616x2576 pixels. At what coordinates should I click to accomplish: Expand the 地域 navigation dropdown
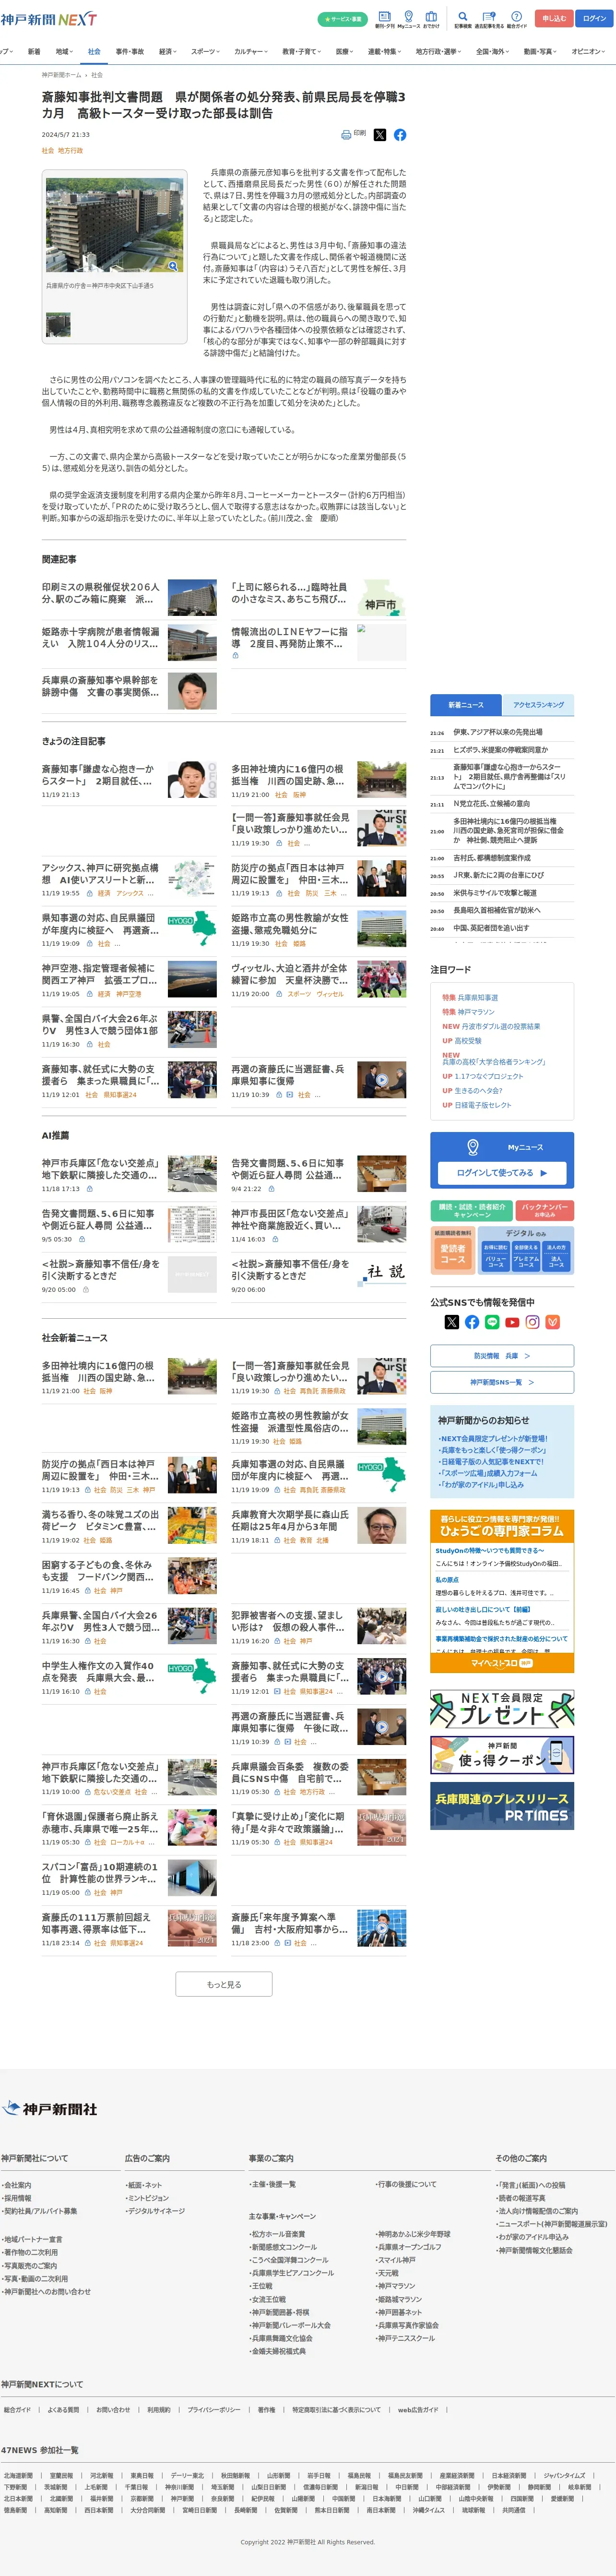[x=65, y=51]
